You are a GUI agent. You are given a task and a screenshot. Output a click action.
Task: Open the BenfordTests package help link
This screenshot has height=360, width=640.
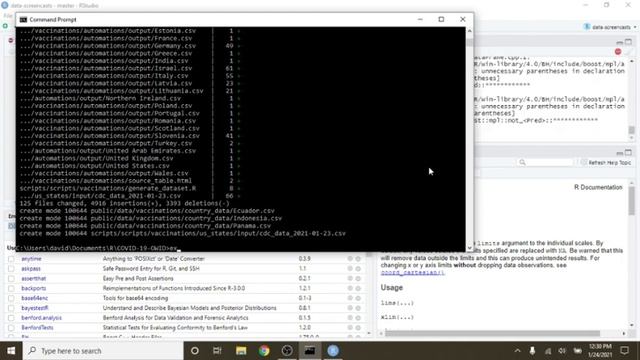37,327
